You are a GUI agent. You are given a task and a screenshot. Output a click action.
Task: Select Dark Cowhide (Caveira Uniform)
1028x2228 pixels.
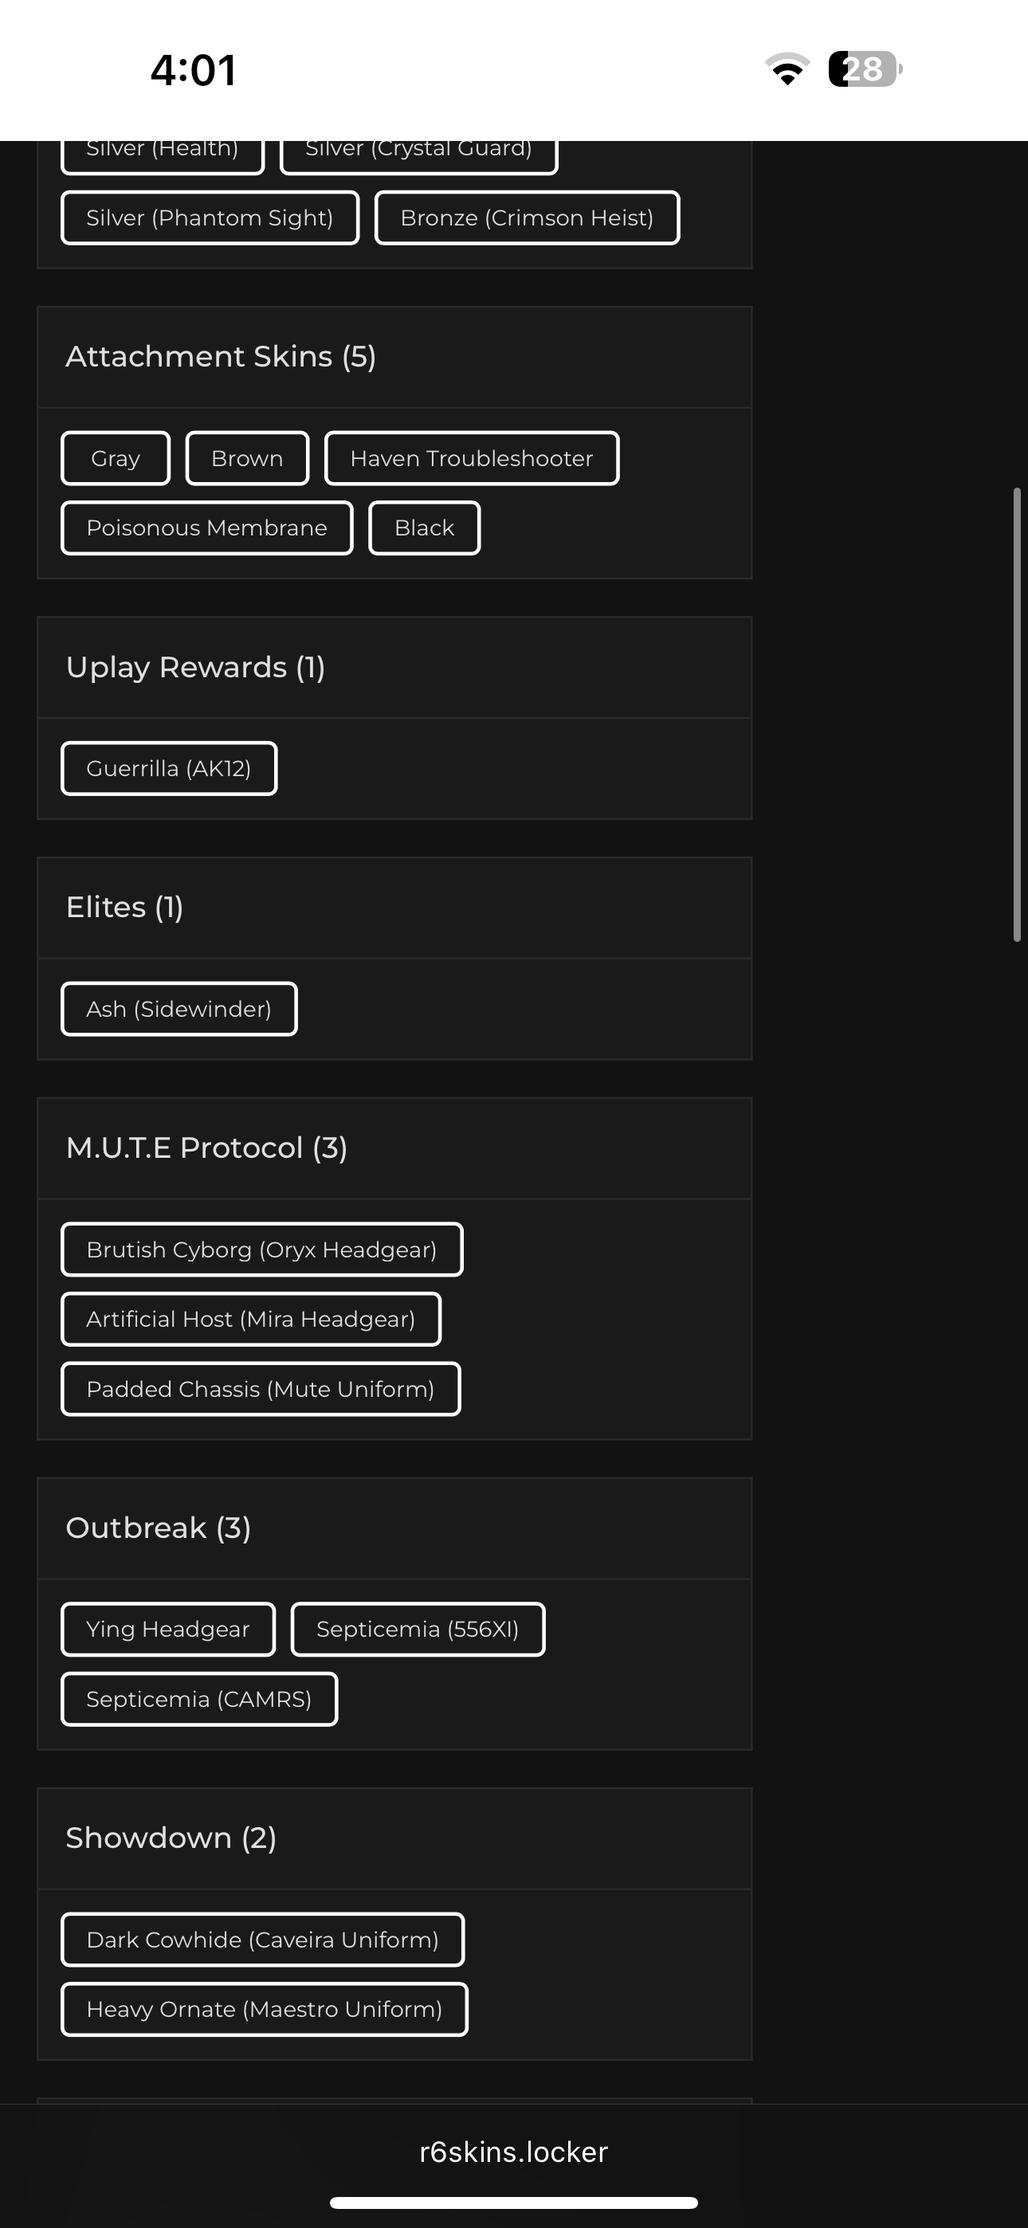262,1939
